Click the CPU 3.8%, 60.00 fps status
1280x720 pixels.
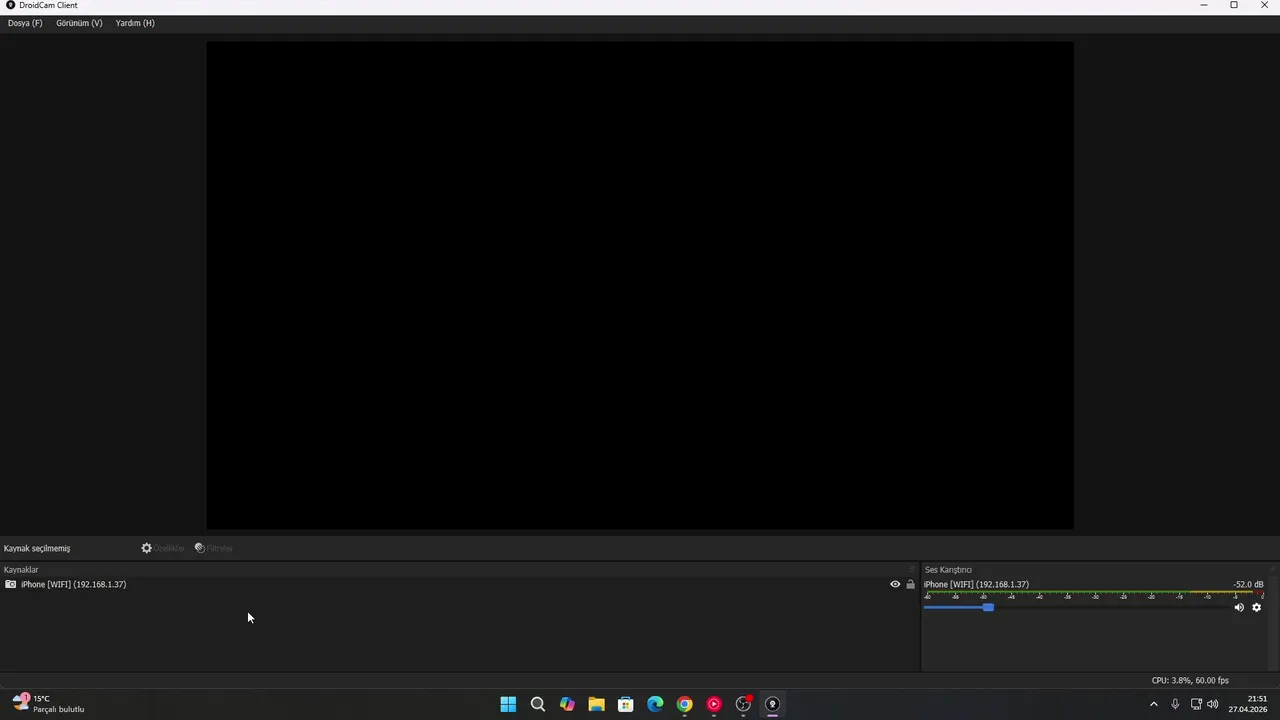pos(1190,680)
